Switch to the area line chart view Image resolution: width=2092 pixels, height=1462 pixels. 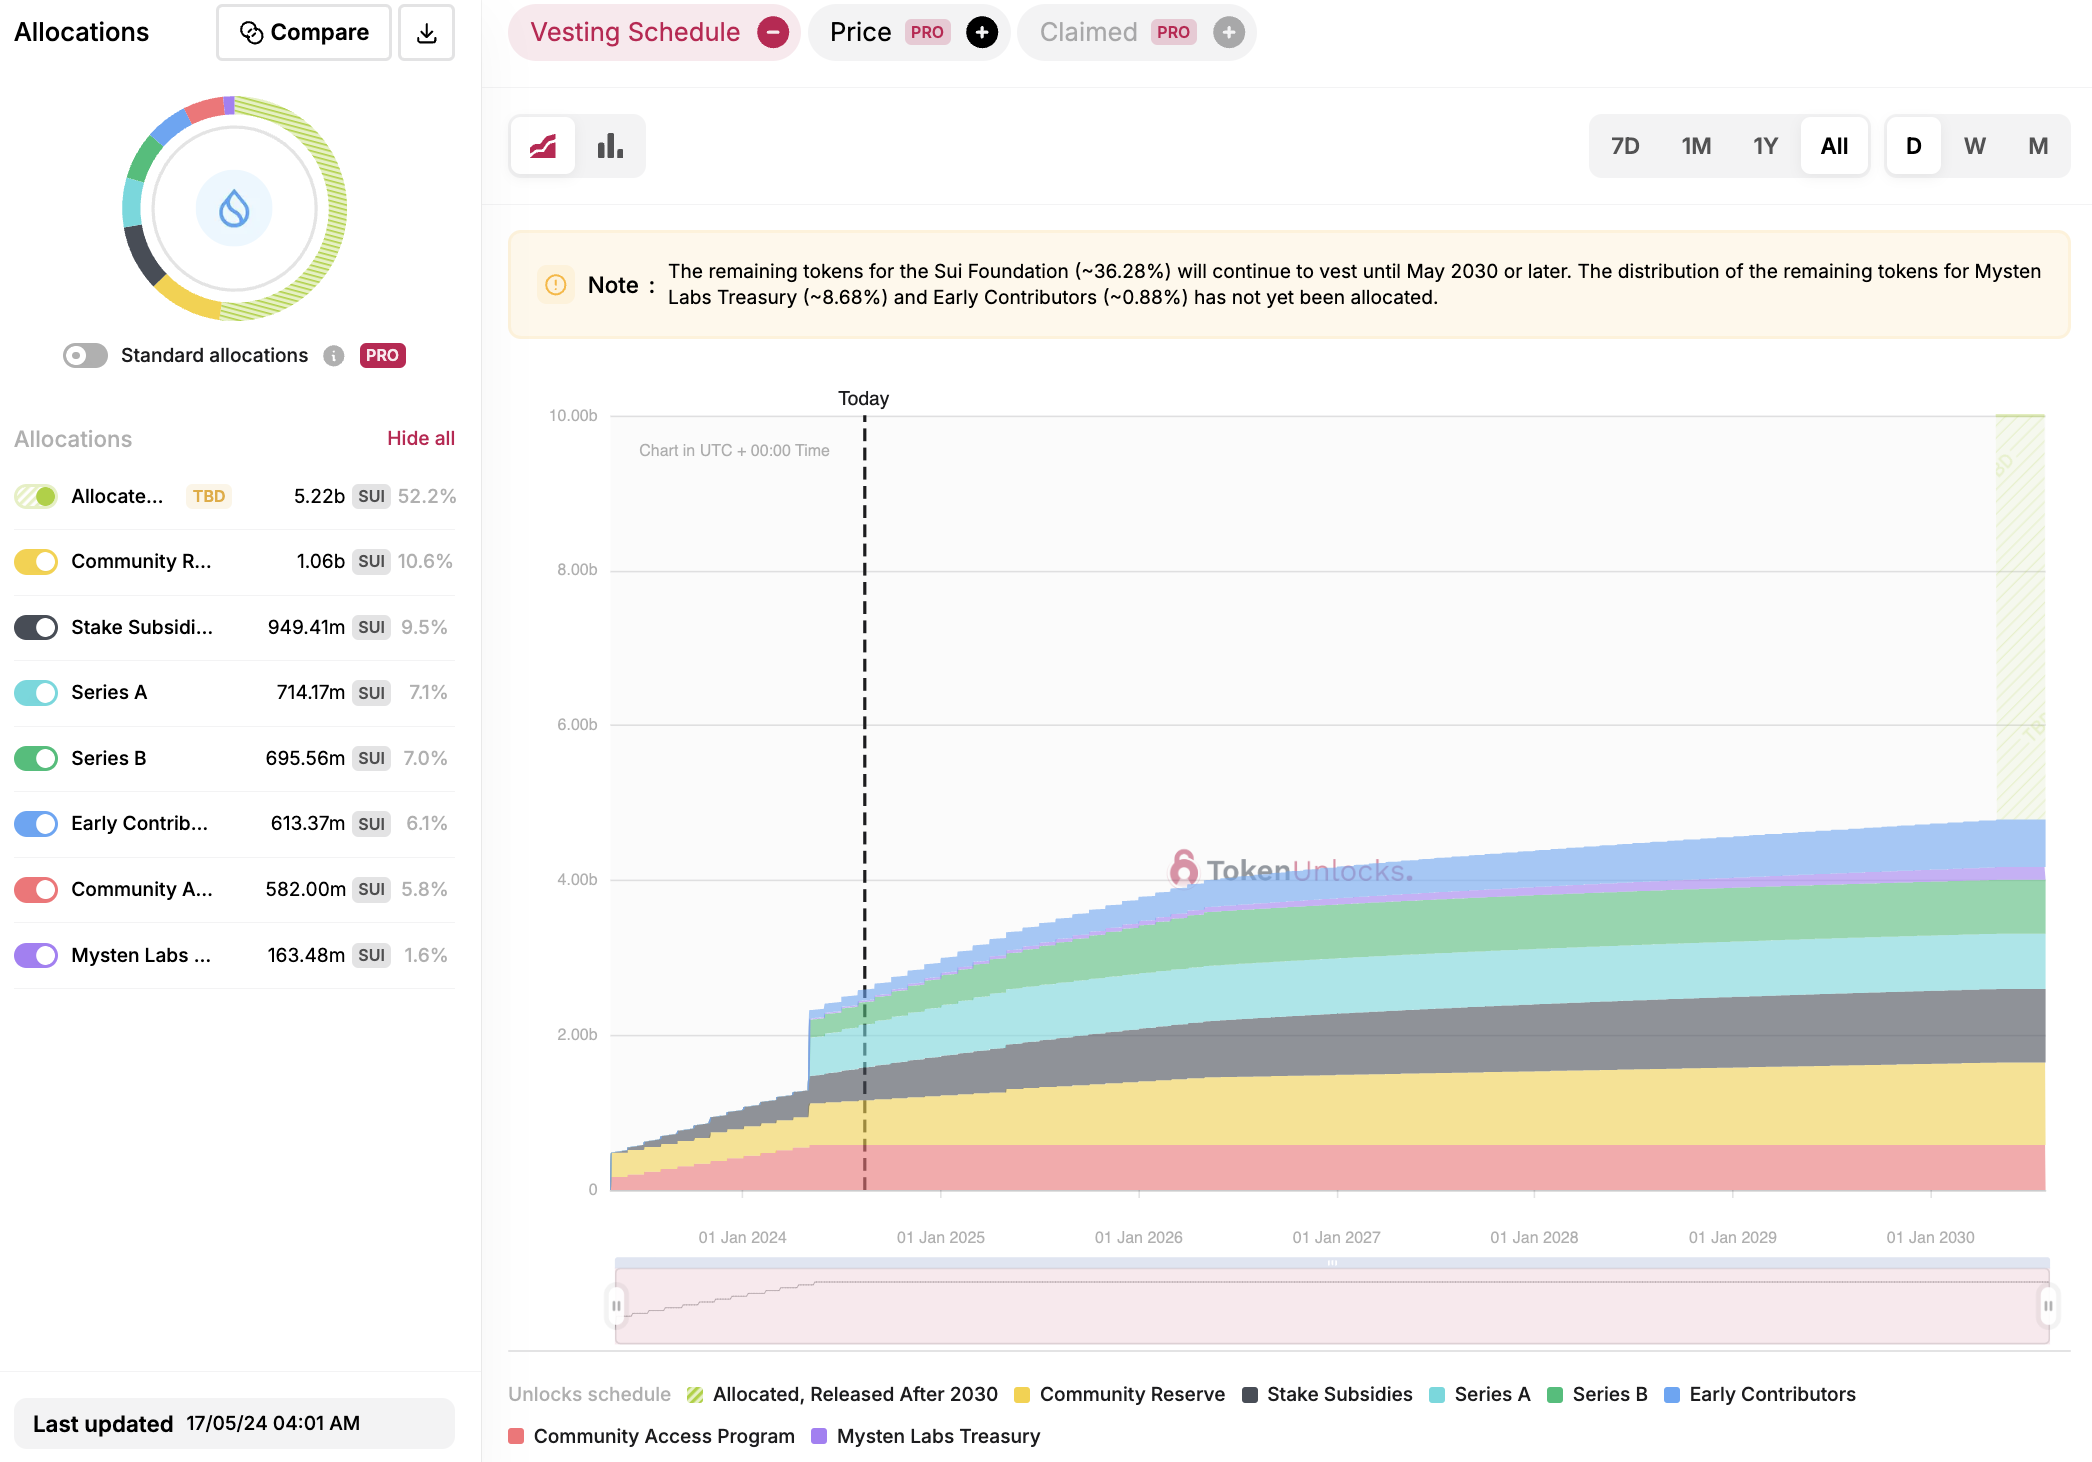tap(543, 146)
